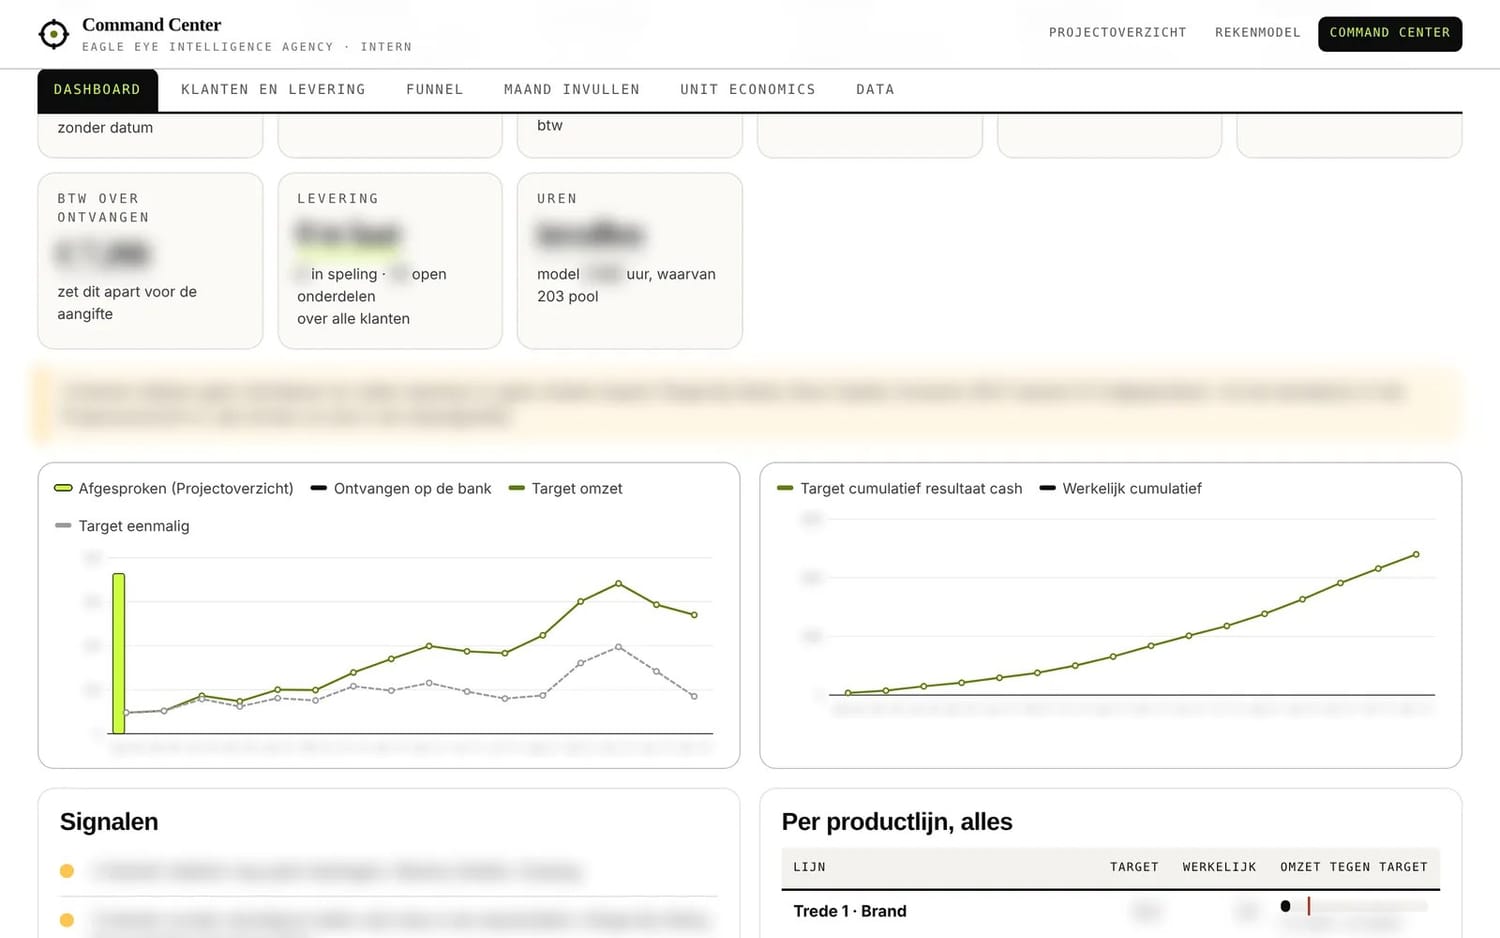Open the Rekenmodel navigation link
The height and width of the screenshot is (938, 1500).
click(x=1258, y=33)
